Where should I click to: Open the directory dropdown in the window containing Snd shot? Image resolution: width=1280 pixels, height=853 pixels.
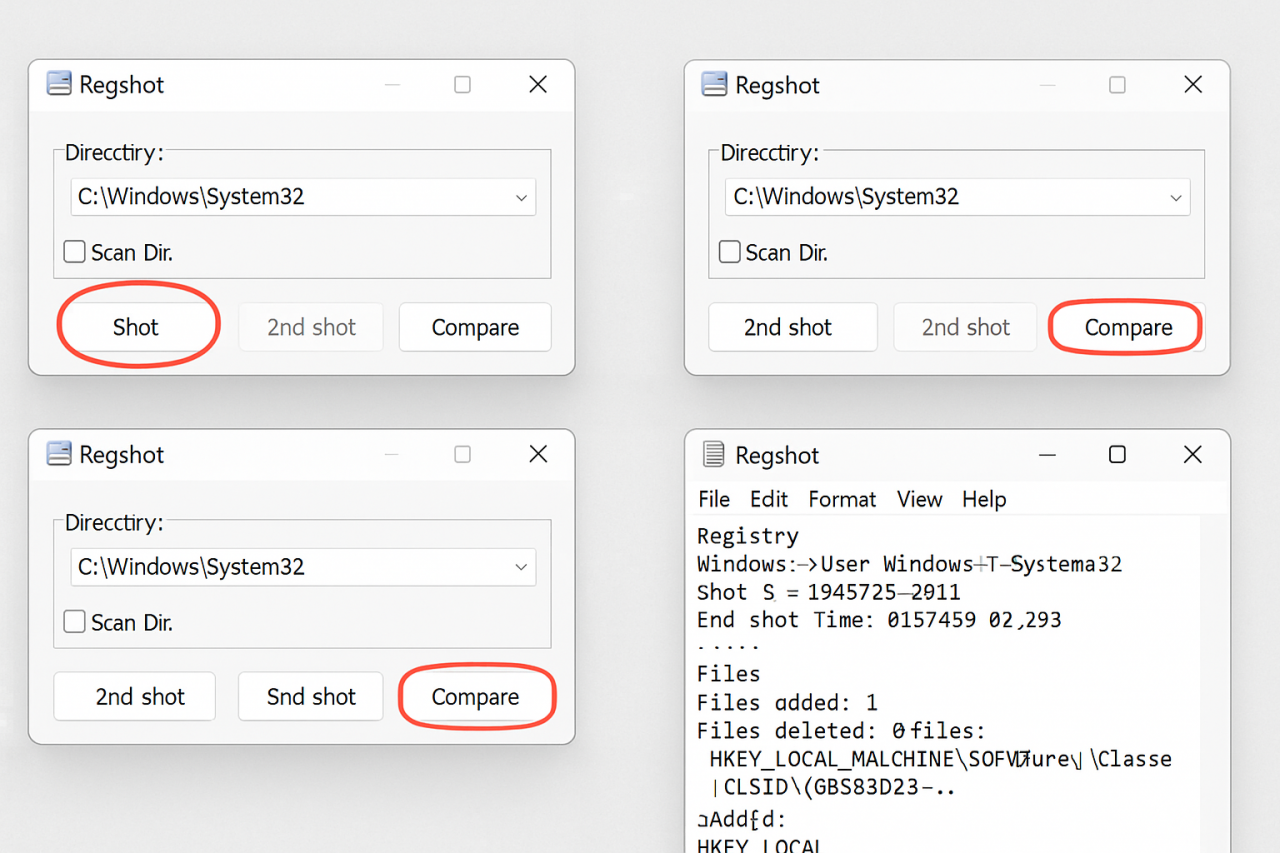click(521, 567)
